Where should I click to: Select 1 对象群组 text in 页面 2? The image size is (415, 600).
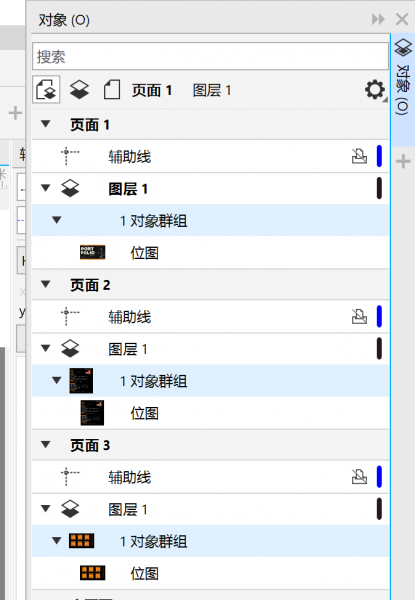153,381
